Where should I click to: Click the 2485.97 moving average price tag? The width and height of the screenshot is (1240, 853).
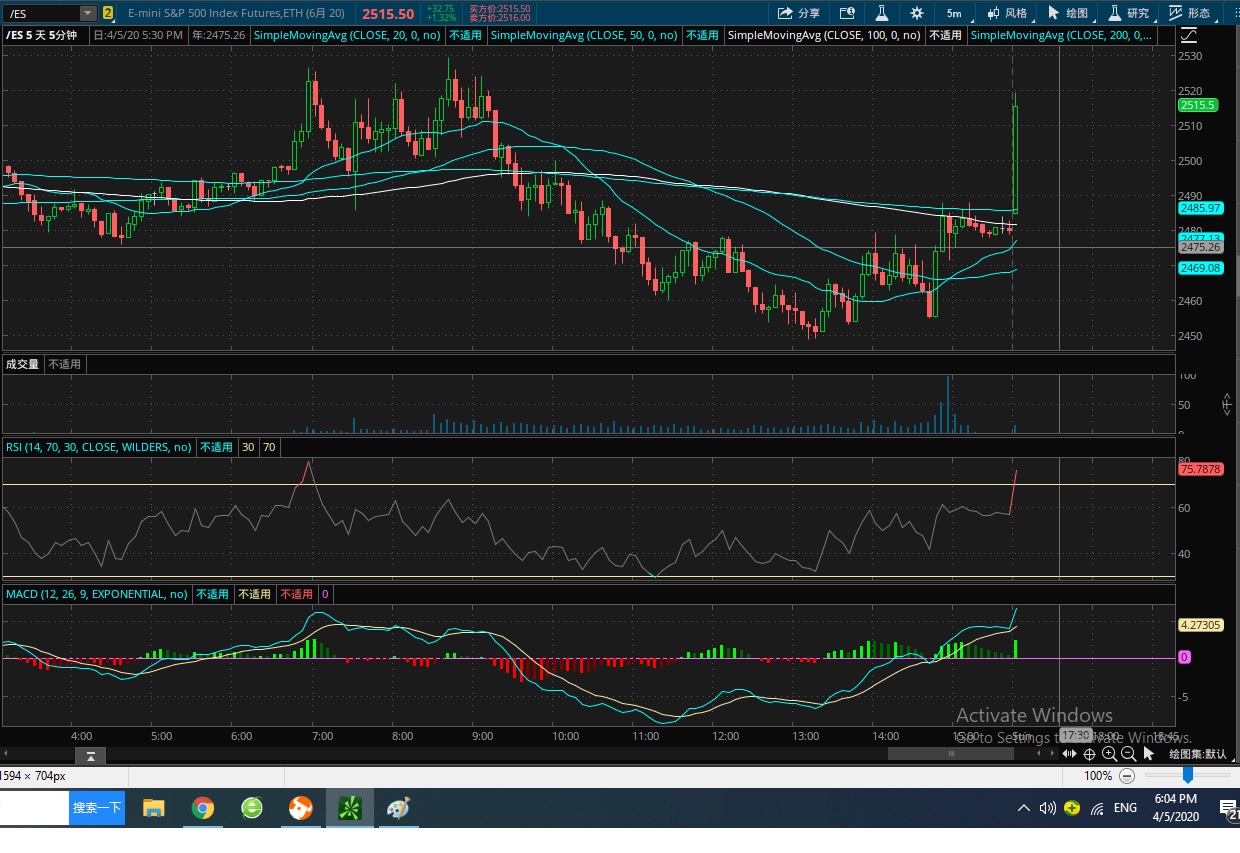point(1200,208)
